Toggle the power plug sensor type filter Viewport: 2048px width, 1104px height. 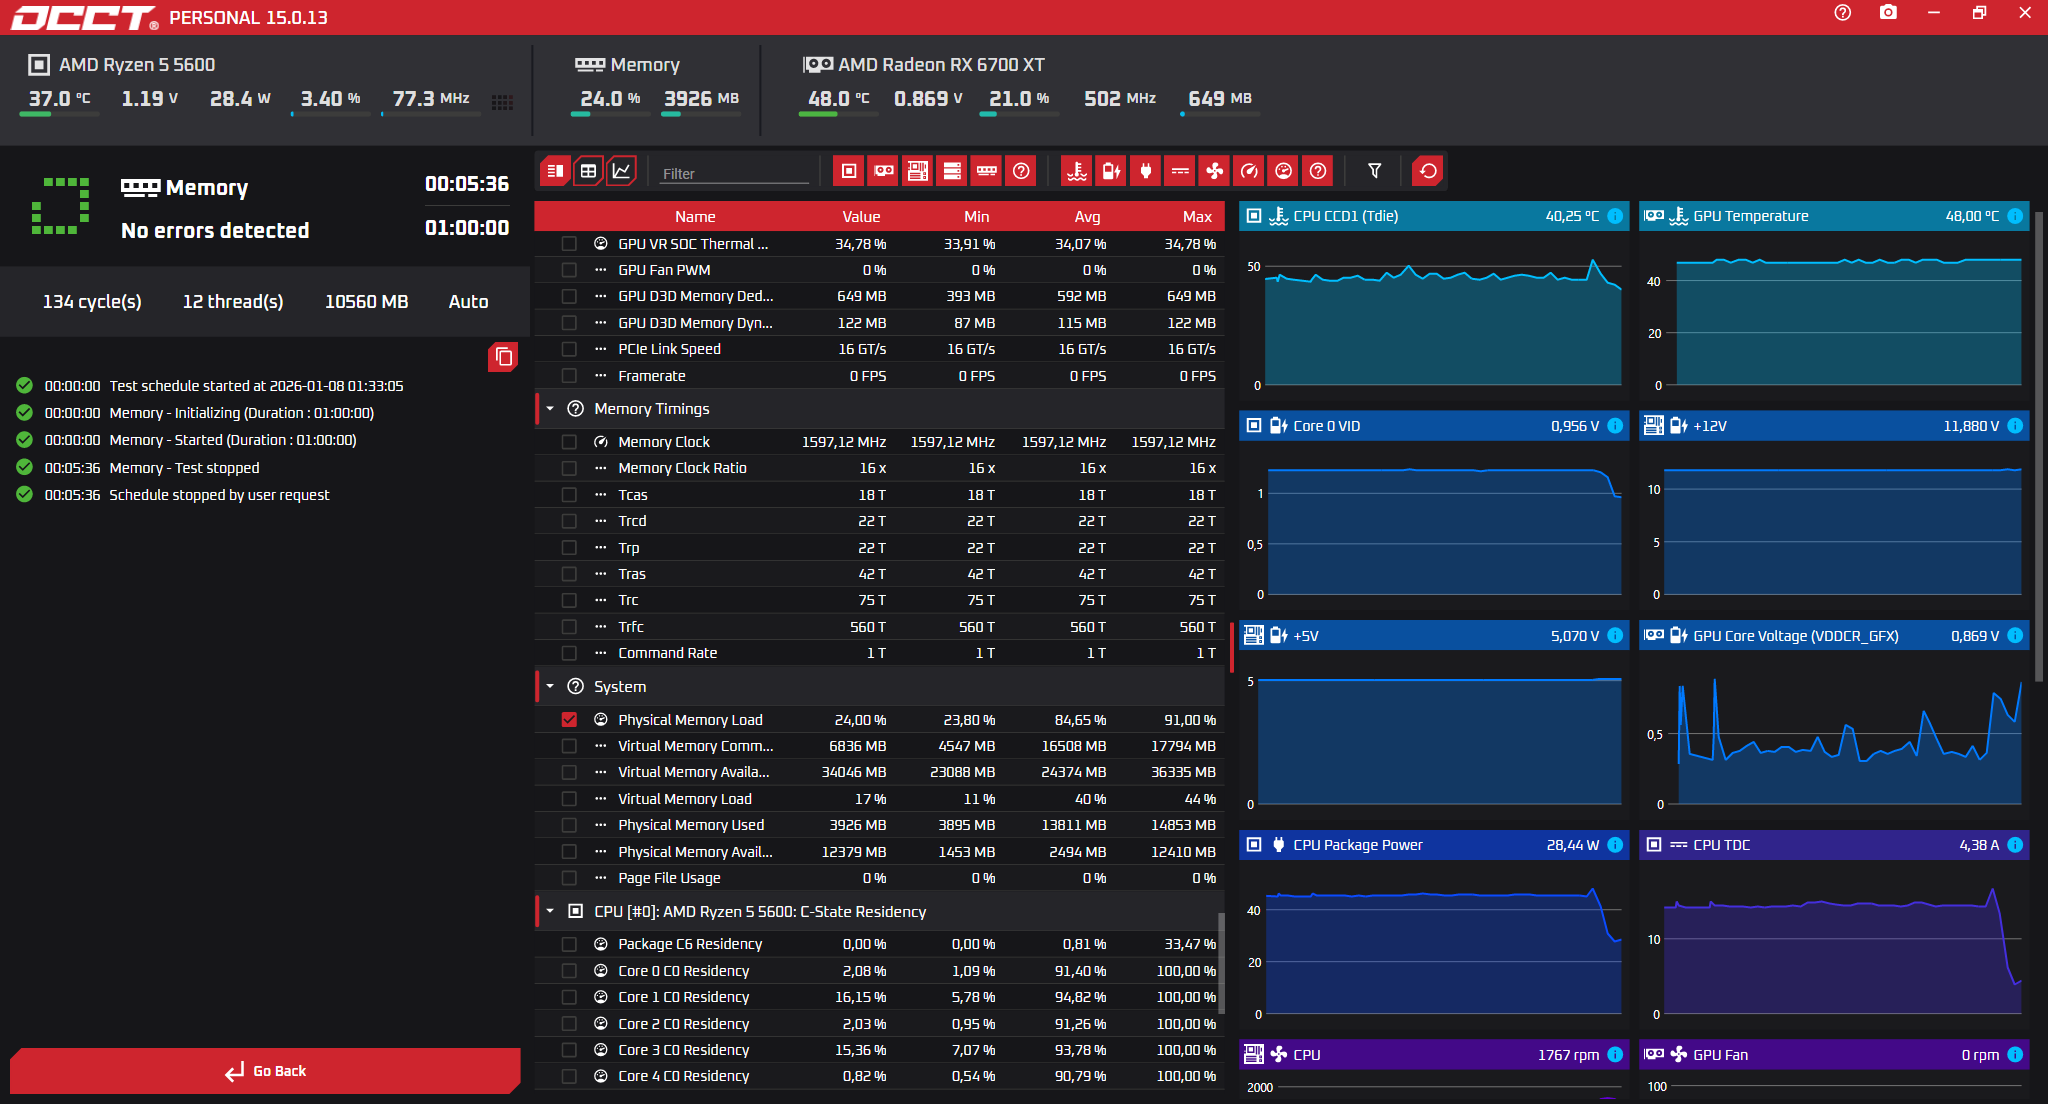1146,171
